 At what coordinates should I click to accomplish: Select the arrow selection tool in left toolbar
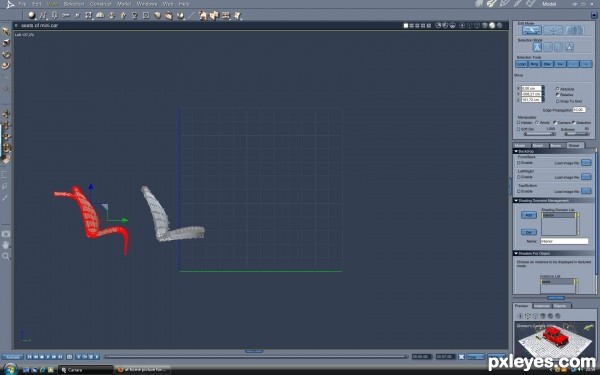pyautogui.click(x=6, y=31)
